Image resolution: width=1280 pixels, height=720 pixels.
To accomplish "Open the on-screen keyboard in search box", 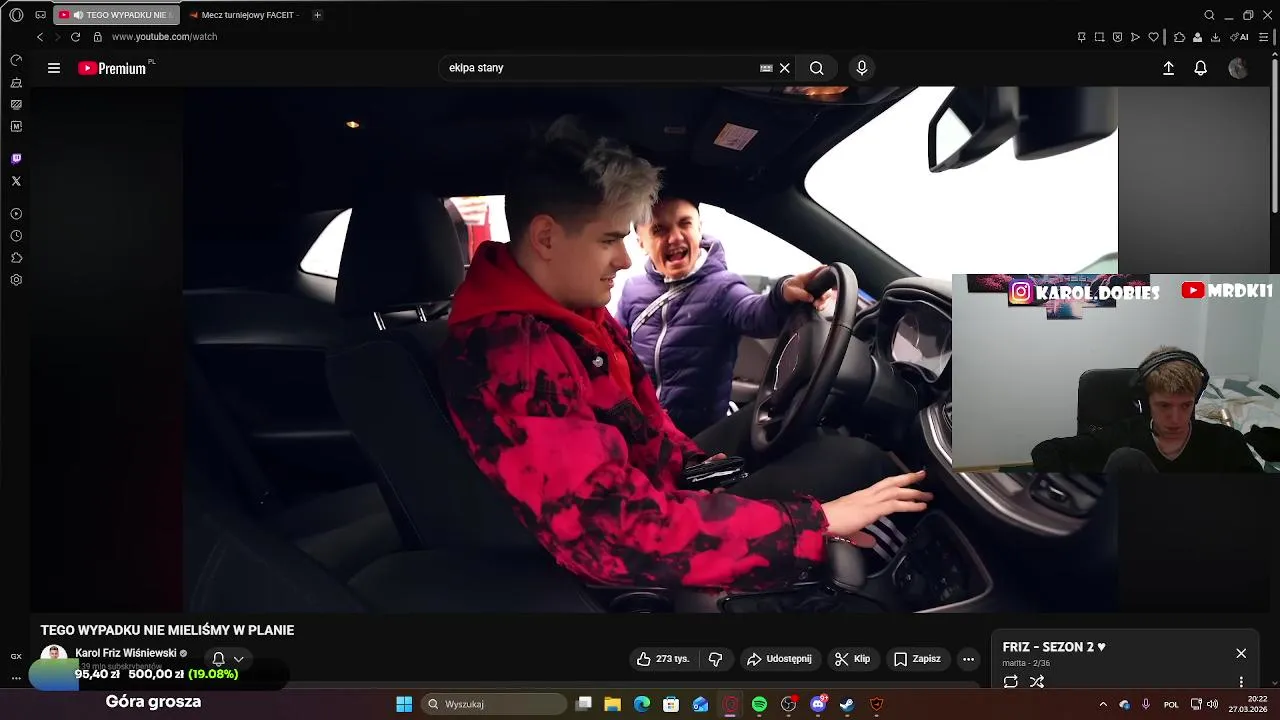I will coord(766,68).
